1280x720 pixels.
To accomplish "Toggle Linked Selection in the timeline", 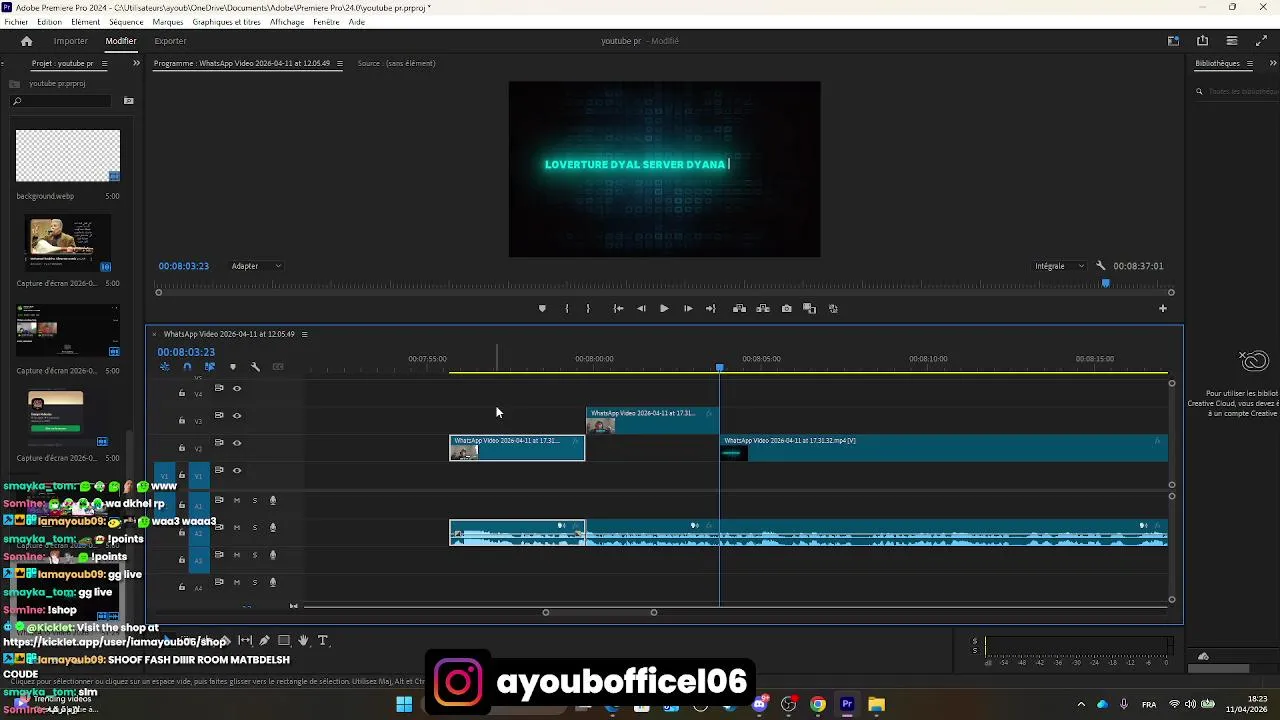I will 210,367.
